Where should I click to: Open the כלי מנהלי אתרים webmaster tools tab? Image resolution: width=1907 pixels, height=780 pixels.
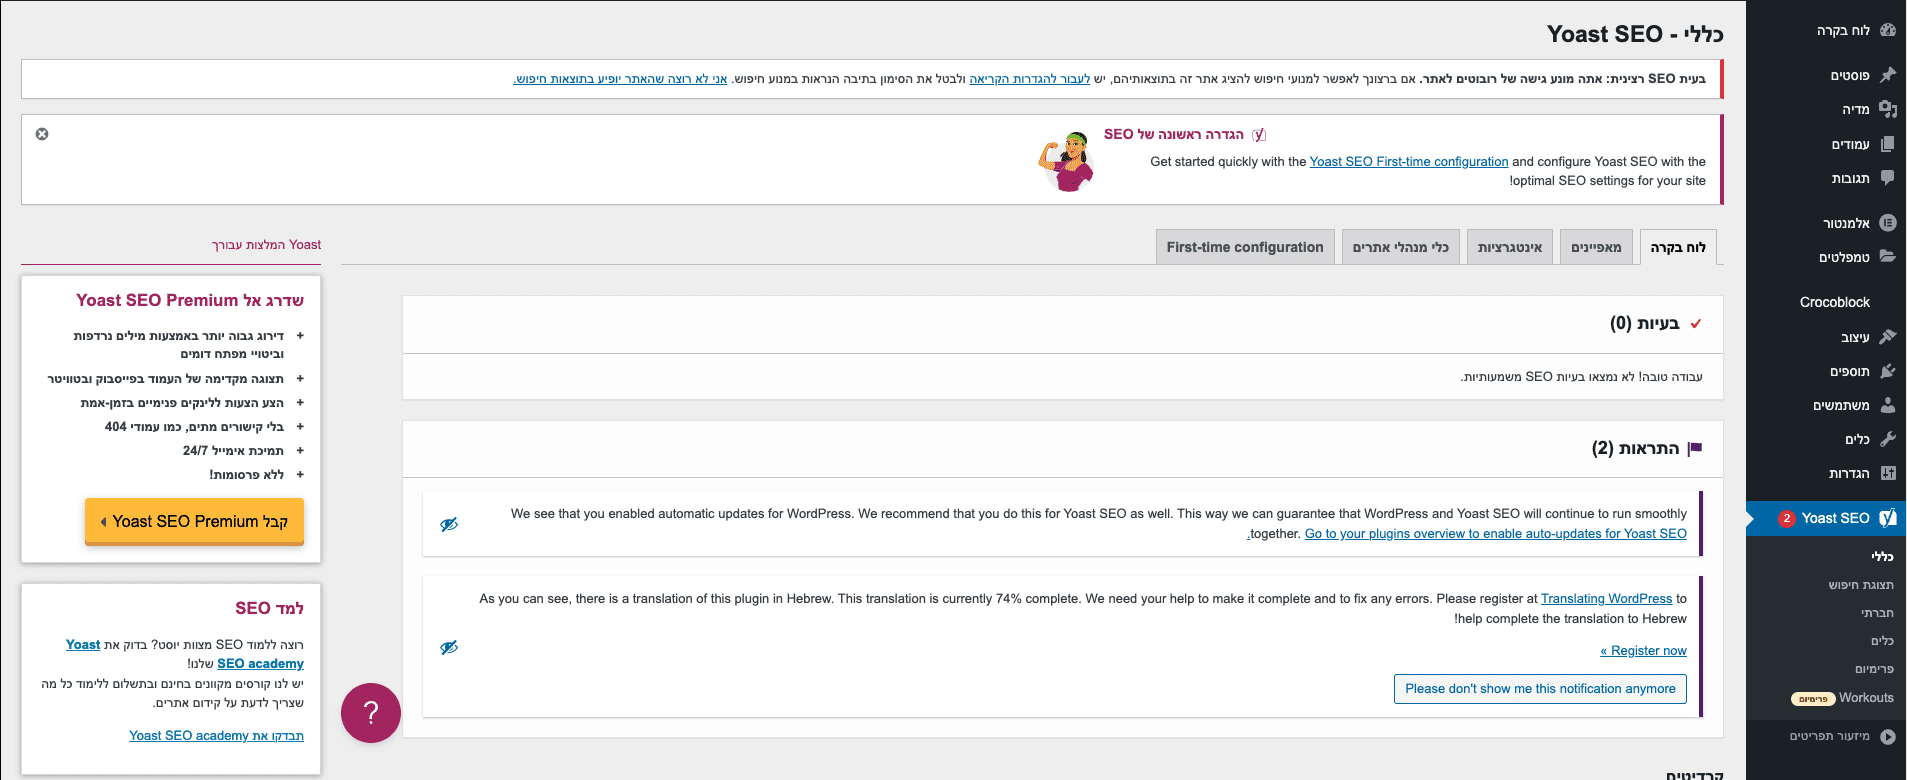(x=1400, y=247)
